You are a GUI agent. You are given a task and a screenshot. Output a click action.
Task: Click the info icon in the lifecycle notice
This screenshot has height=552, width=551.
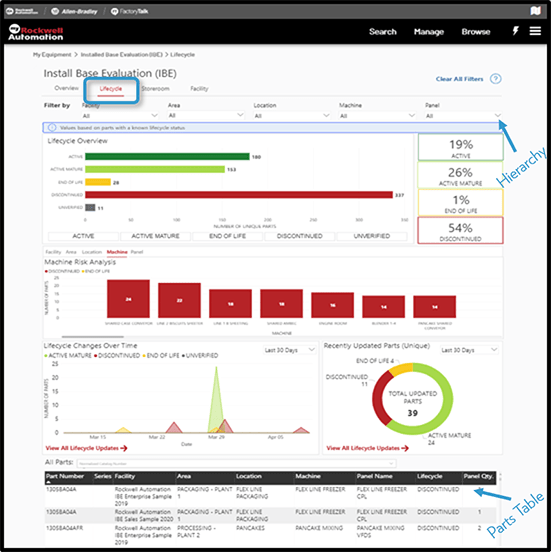52,127
